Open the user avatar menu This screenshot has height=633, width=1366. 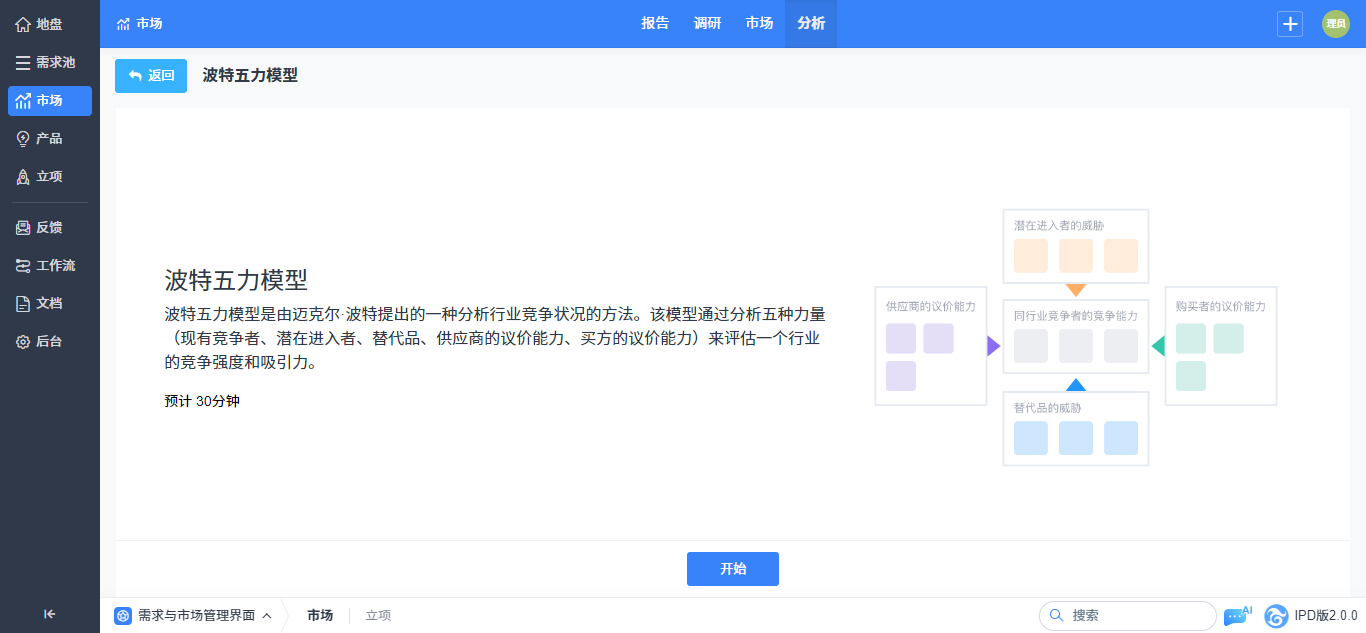click(x=1336, y=24)
